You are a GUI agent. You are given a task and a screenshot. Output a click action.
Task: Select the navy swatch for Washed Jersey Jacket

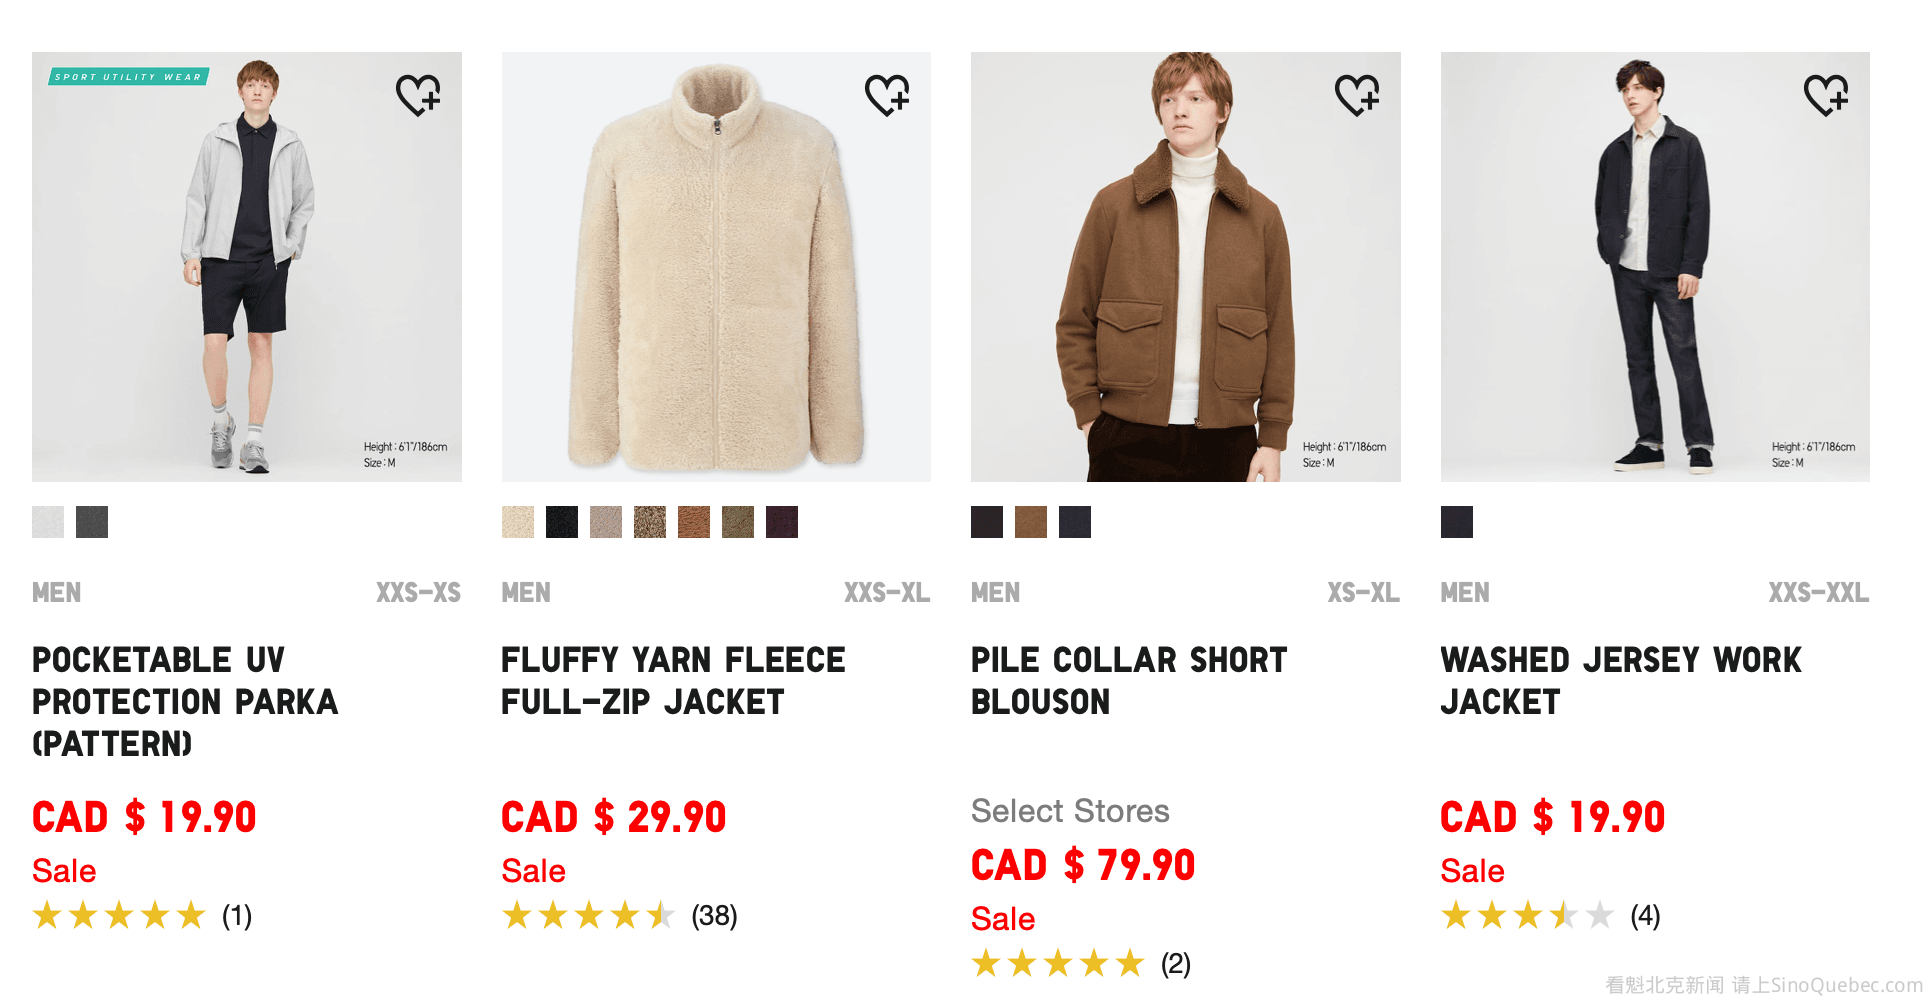[x=1457, y=522]
